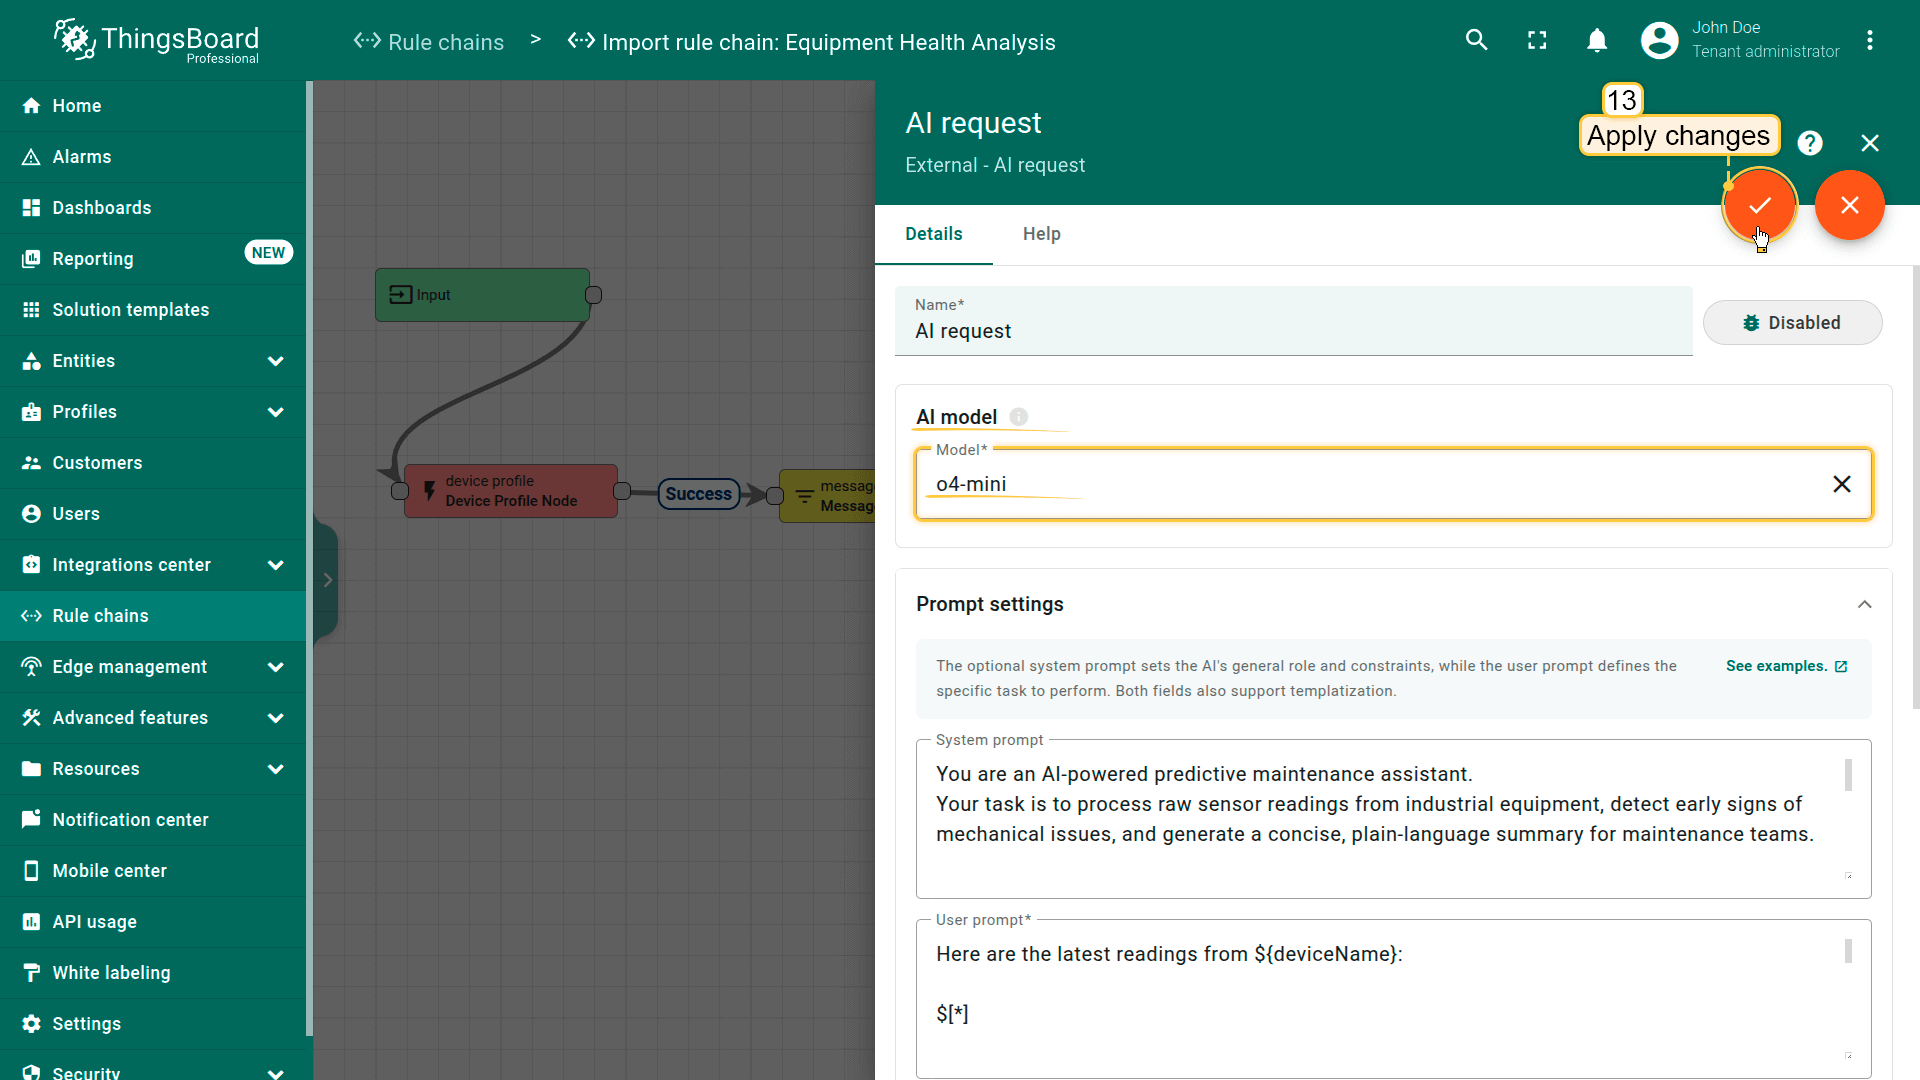
Task: Select the Input node on canvas
Action: coord(482,295)
